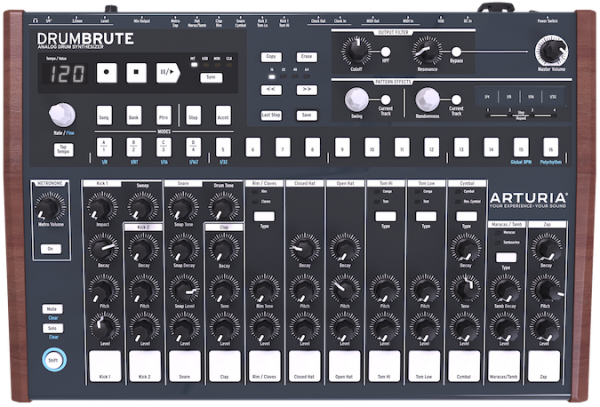Tap the Tap Tempo button
Screen dimensions: 600x407
[64, 150]
